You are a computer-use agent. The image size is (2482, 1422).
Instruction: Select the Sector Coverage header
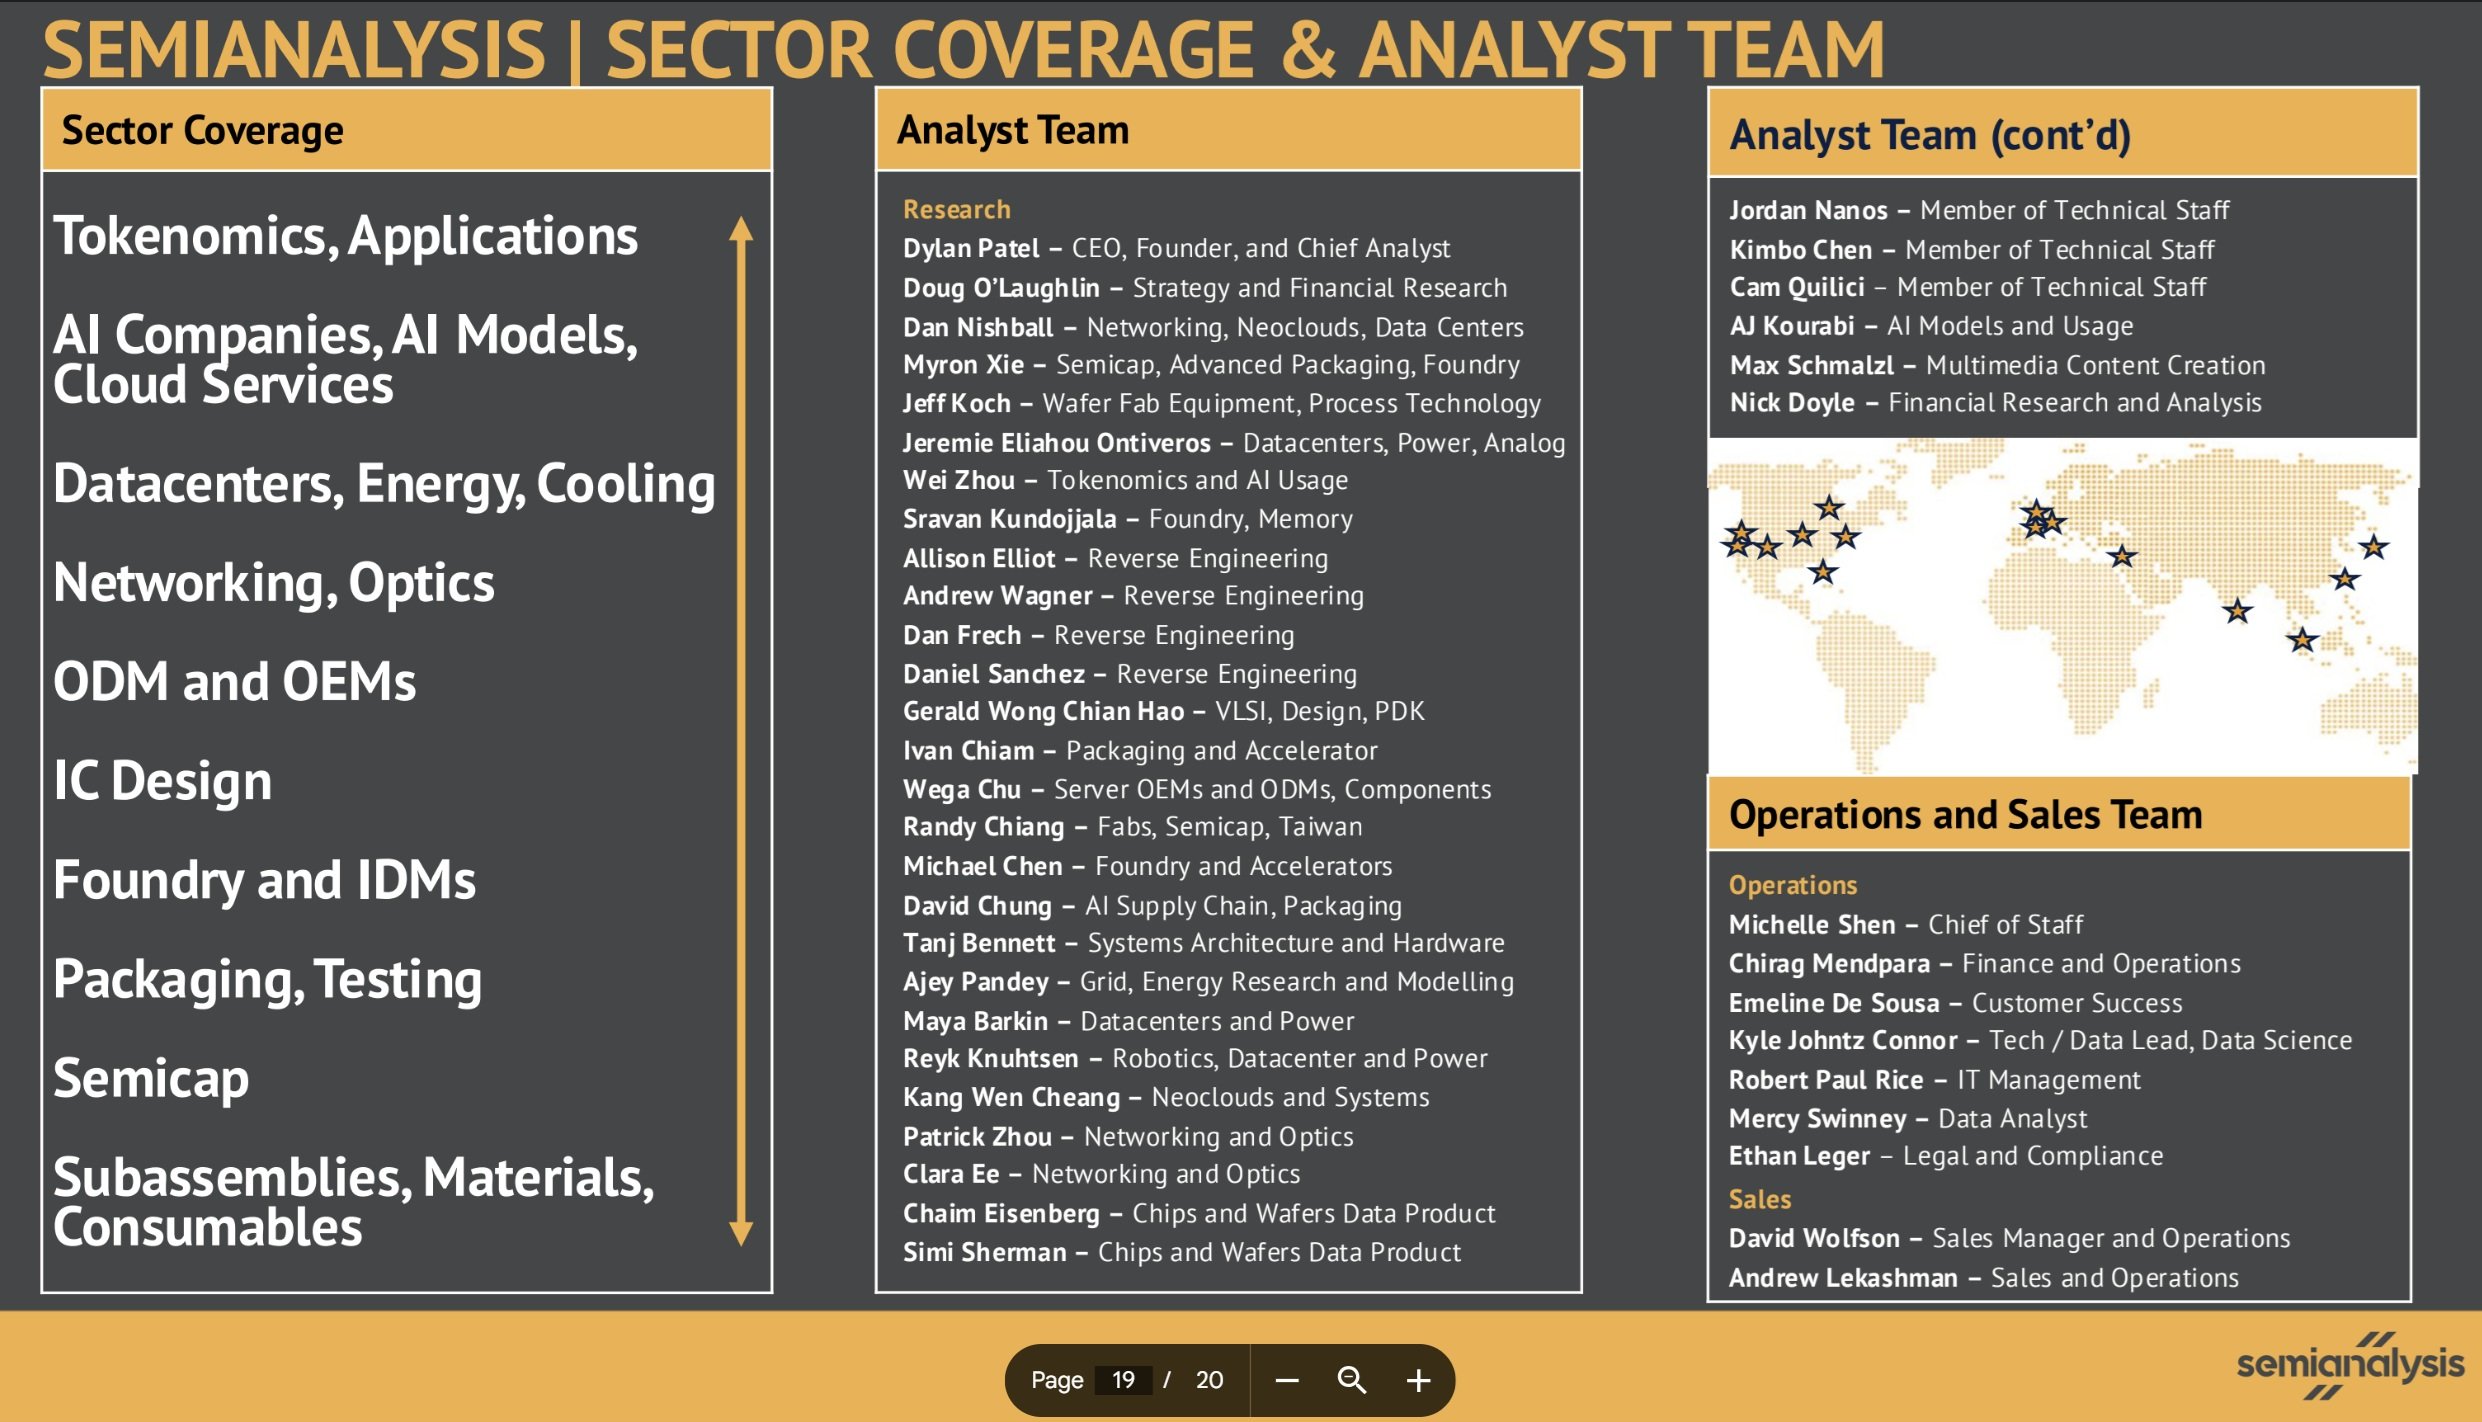203,131
